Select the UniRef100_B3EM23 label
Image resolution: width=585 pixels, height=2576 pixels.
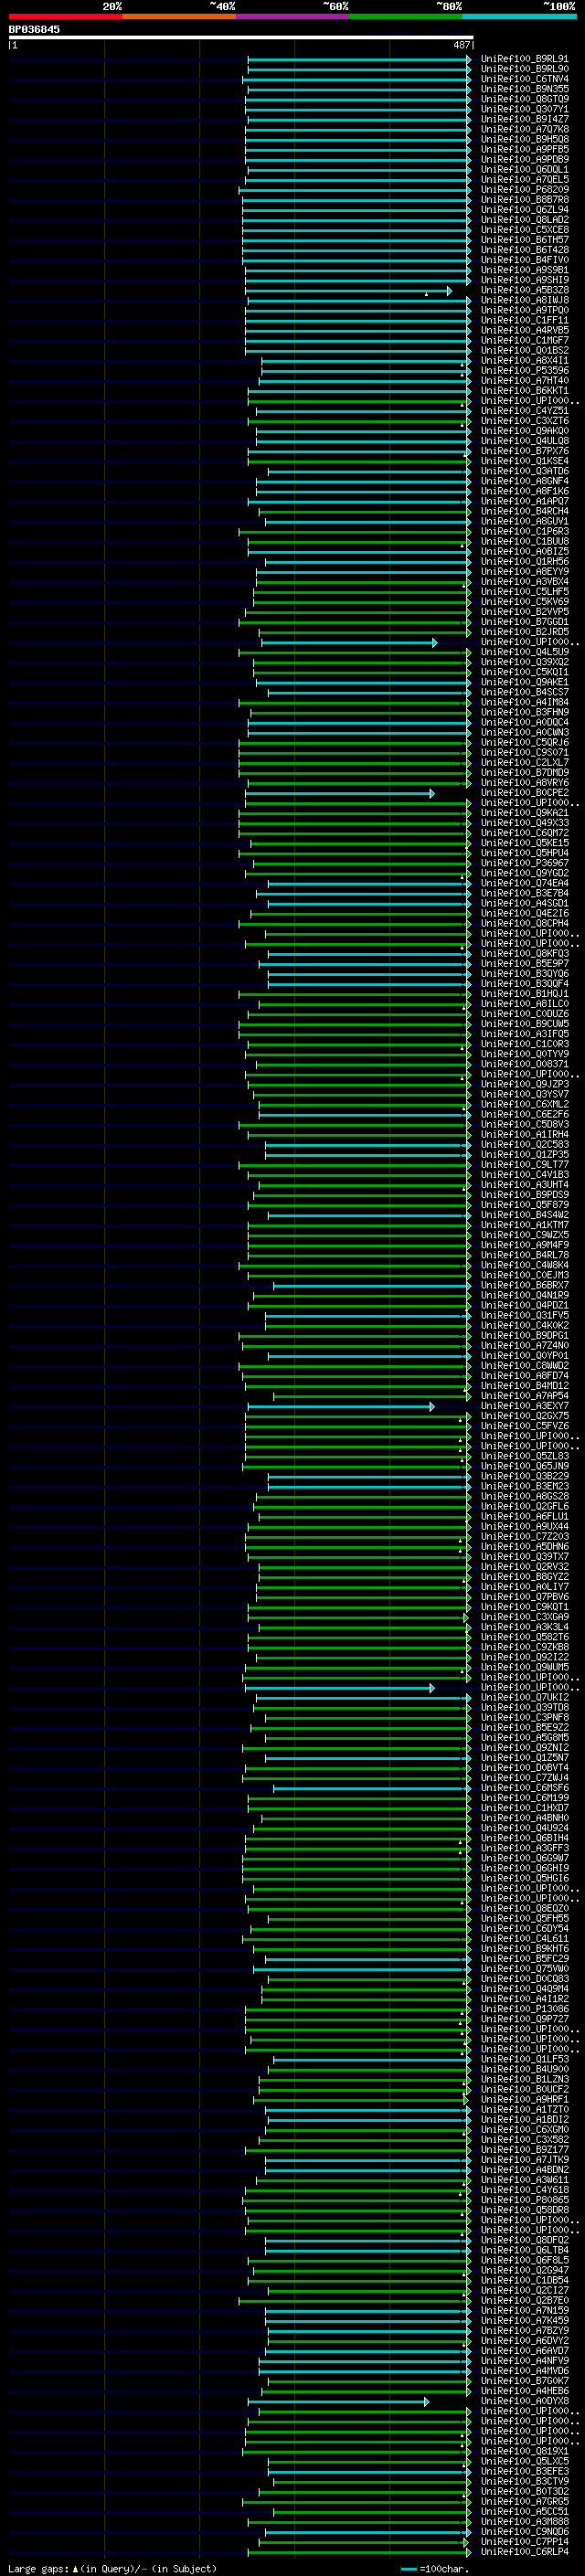(524, 1486)
